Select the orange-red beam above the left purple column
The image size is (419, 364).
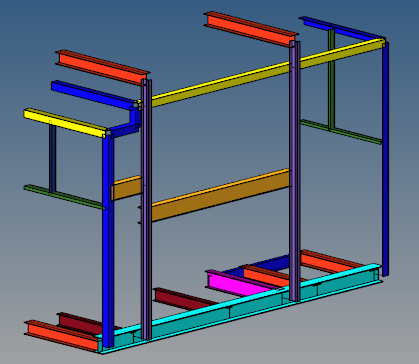(102, 67)
